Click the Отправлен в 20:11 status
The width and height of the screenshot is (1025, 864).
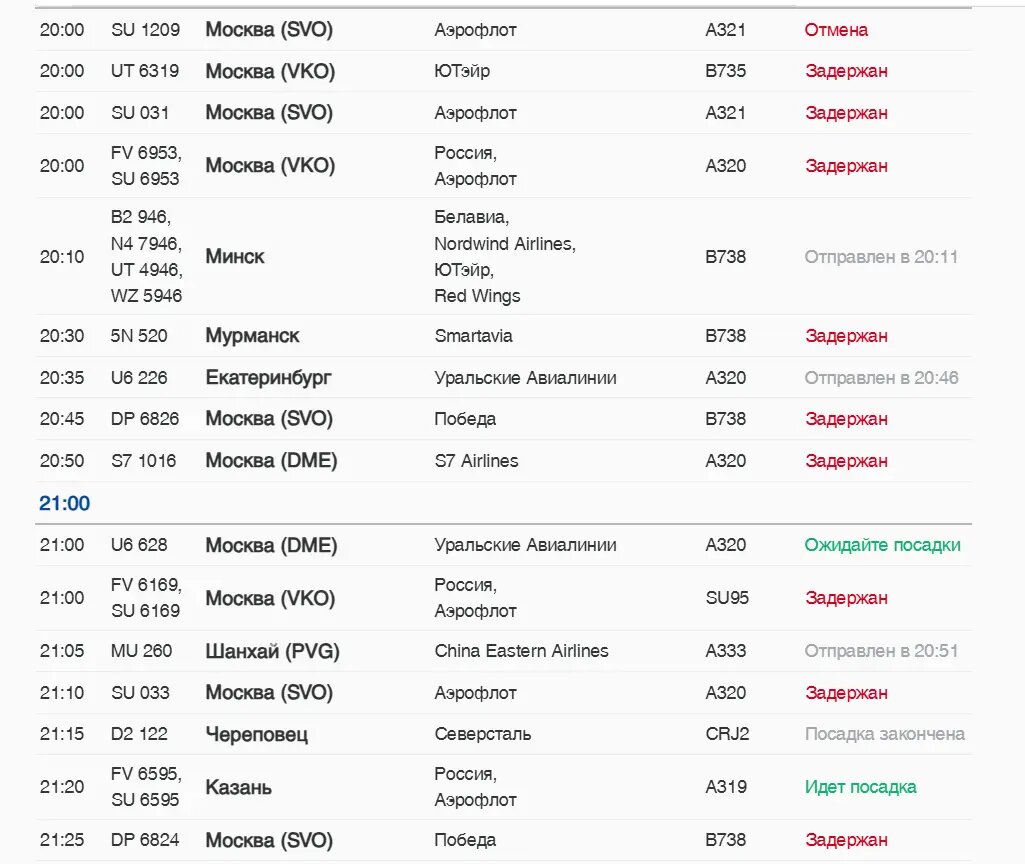click(881, 257)
